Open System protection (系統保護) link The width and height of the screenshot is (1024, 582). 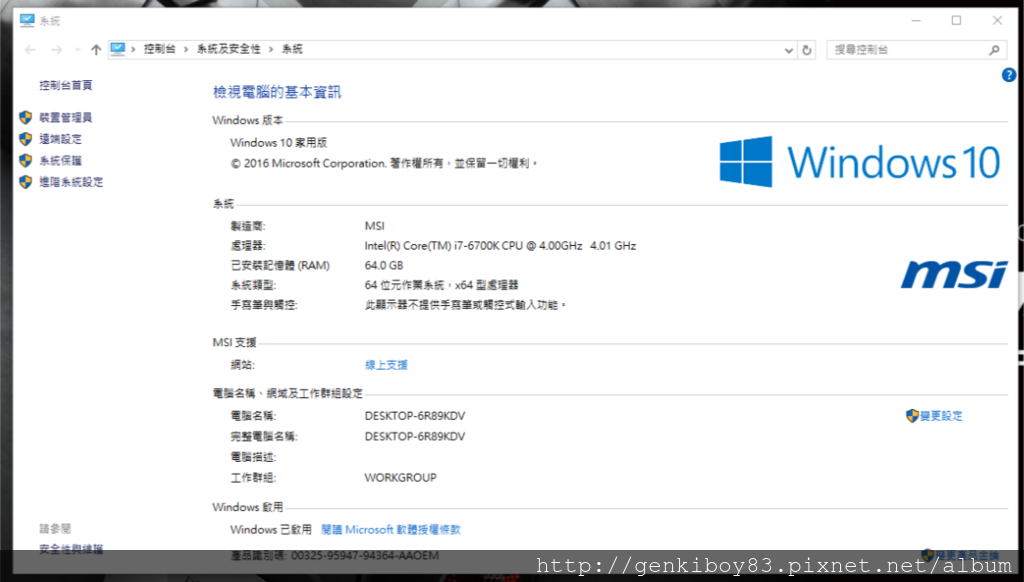point(60,161)
